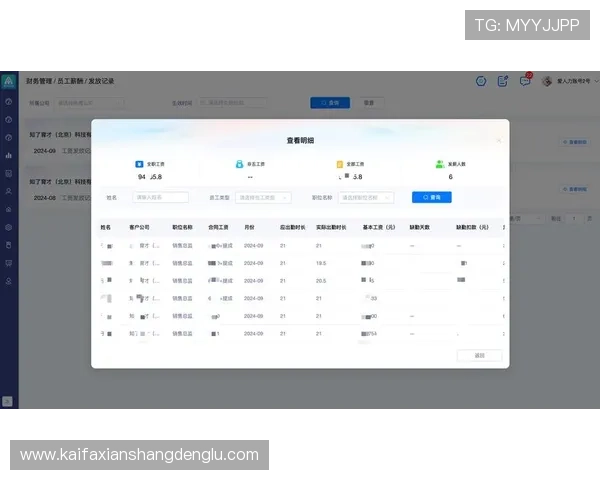Click the app logo in the sidebar

click(x=8, y=82)
